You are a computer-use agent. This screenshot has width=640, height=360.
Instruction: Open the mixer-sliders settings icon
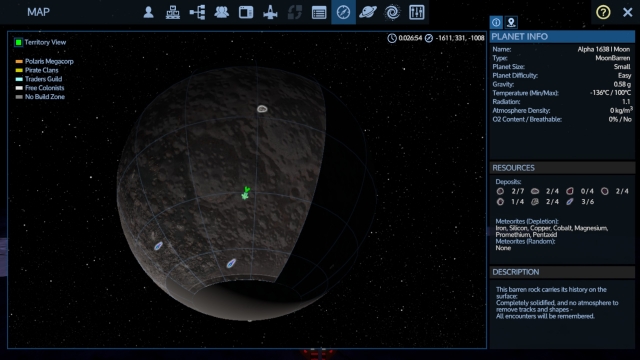(x=416, y=12)
